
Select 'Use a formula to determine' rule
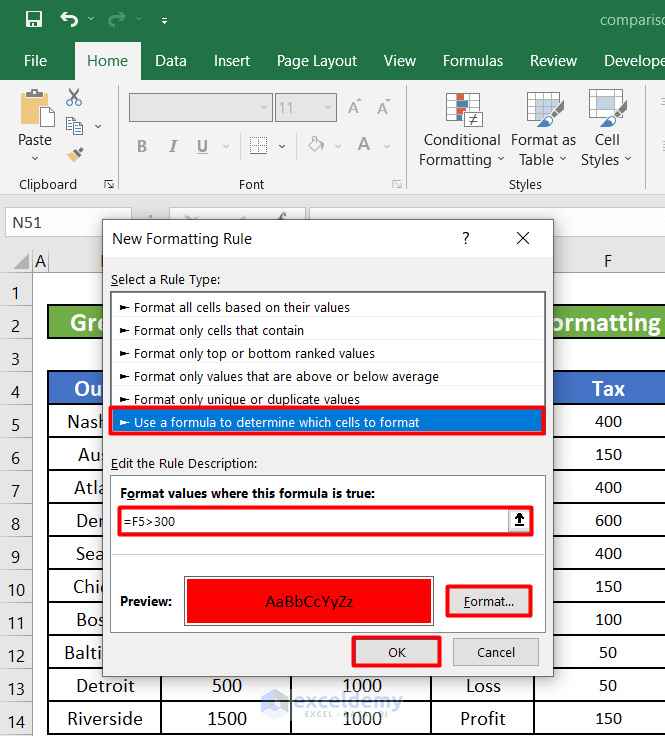pyautogui.click(x=327, y=422)
